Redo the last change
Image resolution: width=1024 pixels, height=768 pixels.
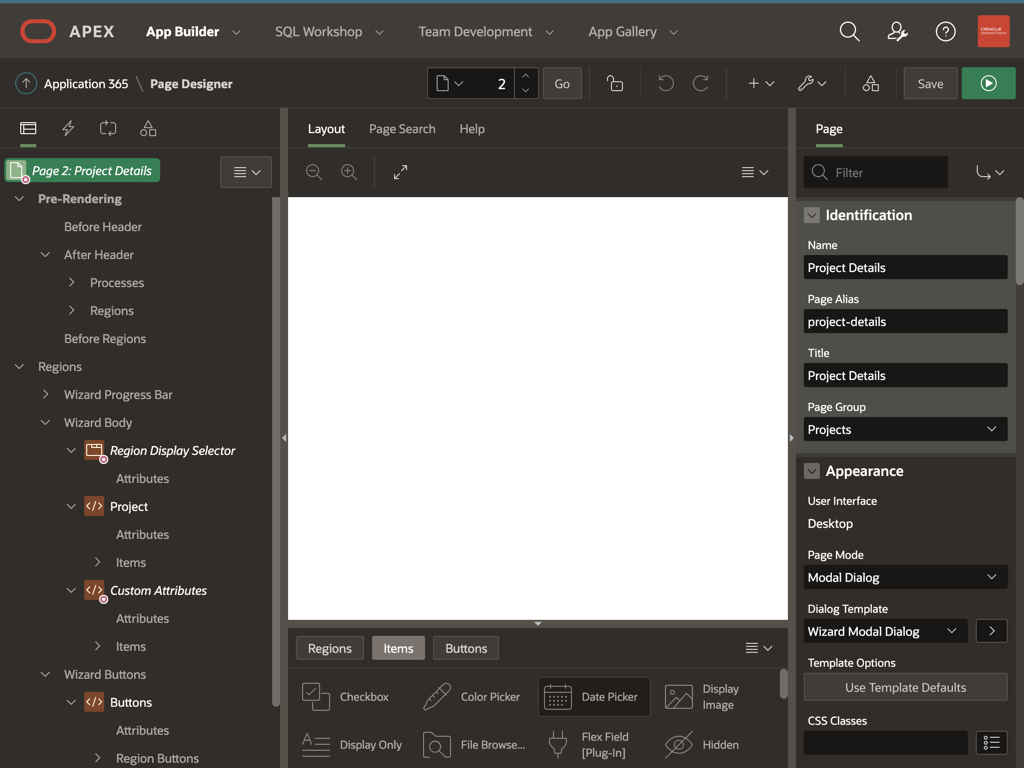[x=701, y=84]
